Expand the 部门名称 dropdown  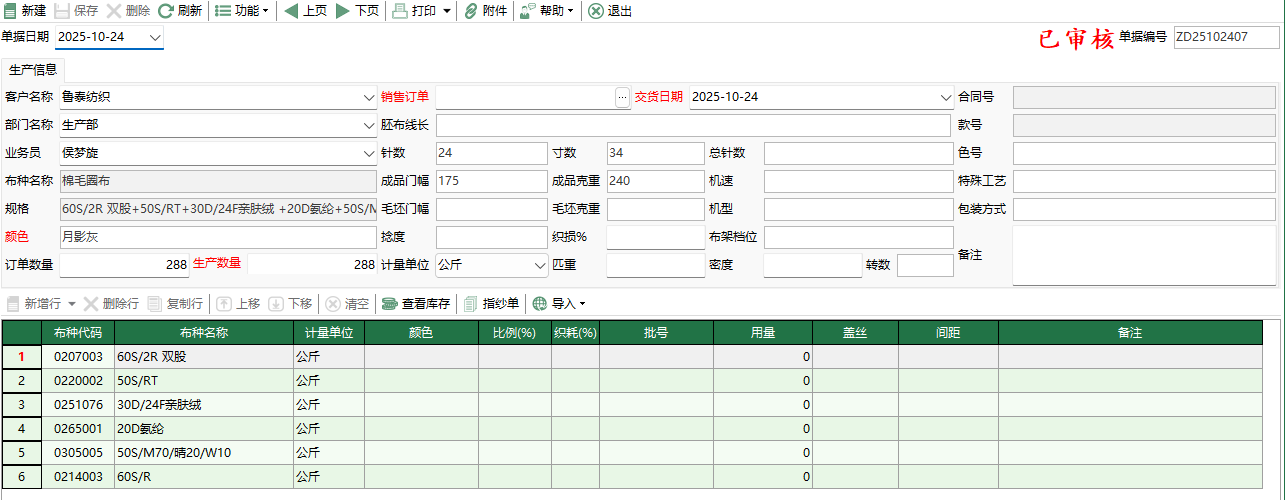[x=369, y=125]
